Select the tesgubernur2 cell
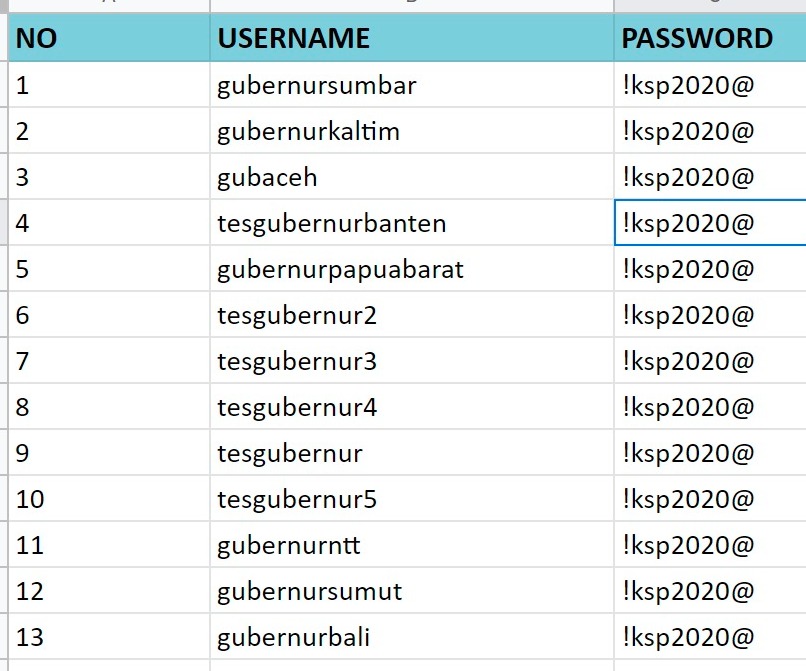Screen dimensions: 806x671 click(412, 315)
